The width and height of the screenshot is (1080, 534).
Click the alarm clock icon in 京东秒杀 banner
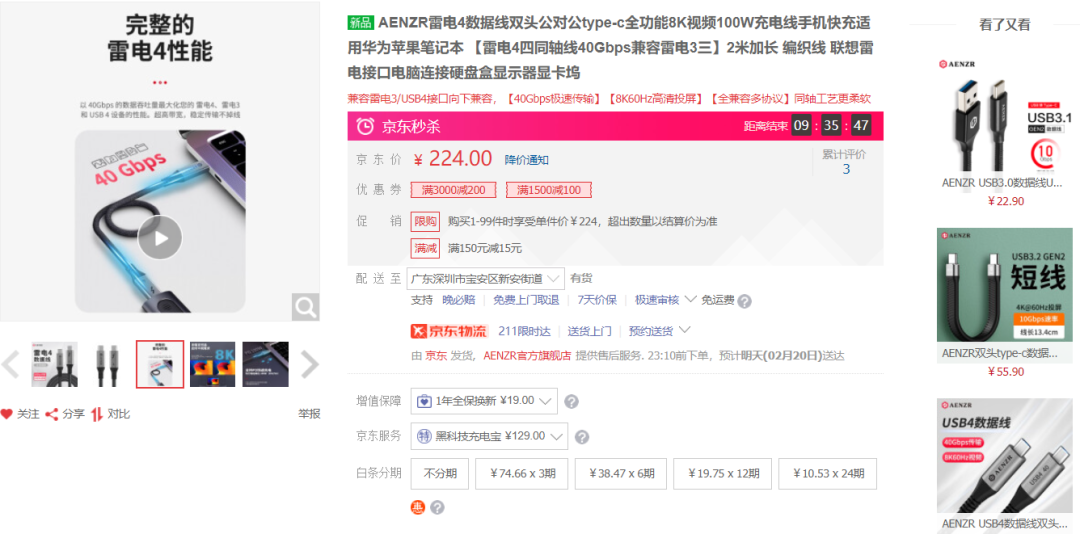coord(366,126)
